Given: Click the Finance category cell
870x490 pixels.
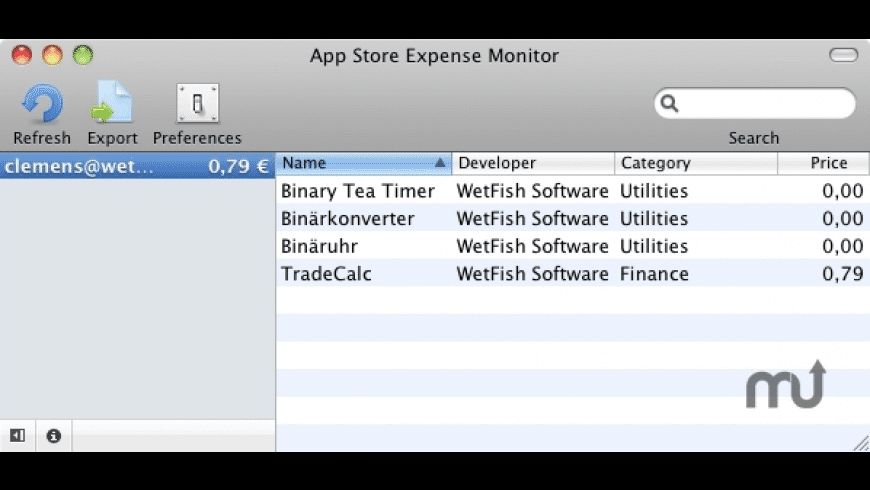Looking at the screenshot, I should point(654,274).
